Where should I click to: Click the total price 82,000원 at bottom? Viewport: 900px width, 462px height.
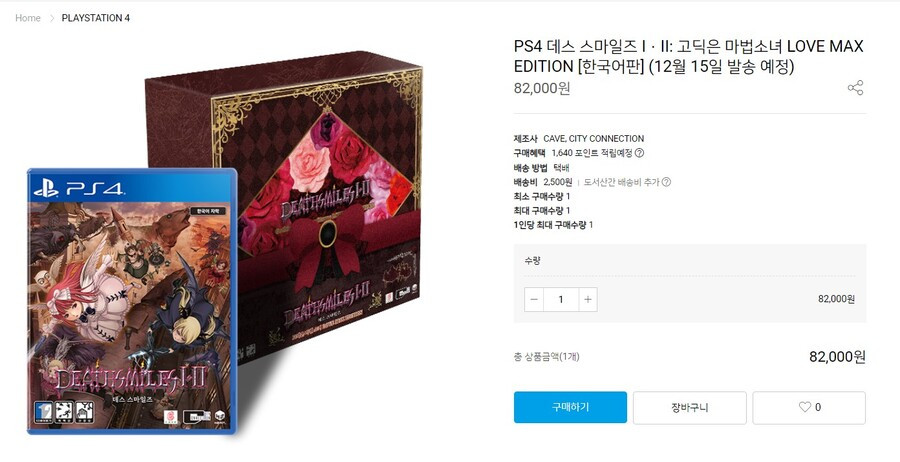coord(837,356)
